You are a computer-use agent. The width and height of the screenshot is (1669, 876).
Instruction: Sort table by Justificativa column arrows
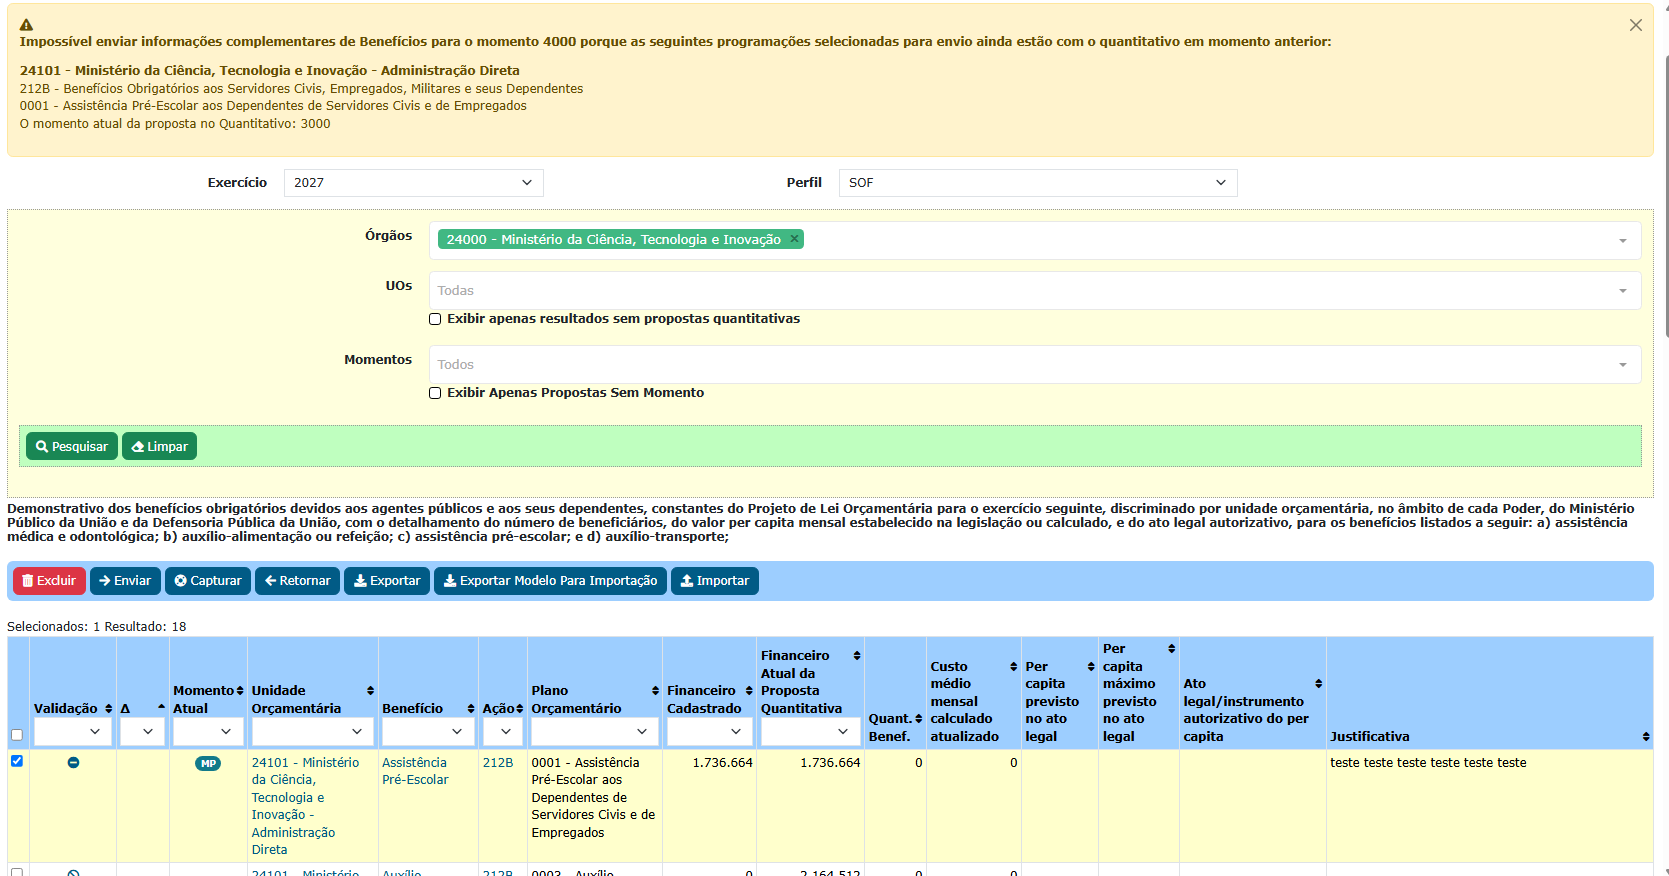(x=1645, y=737)
